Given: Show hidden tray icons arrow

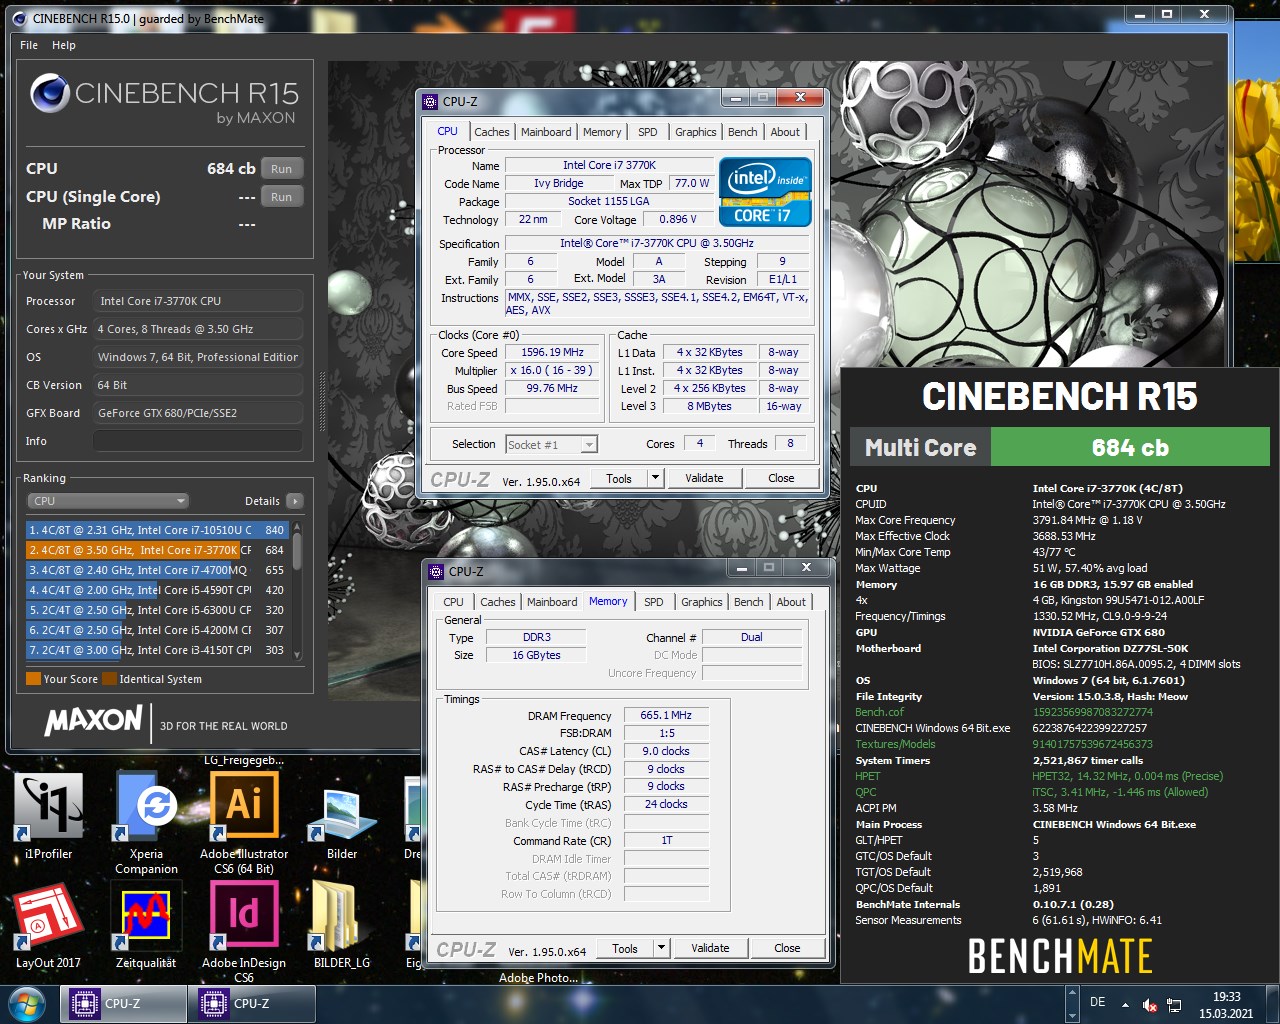Looking at the screenshot, I should [x=1125, y=1004].
